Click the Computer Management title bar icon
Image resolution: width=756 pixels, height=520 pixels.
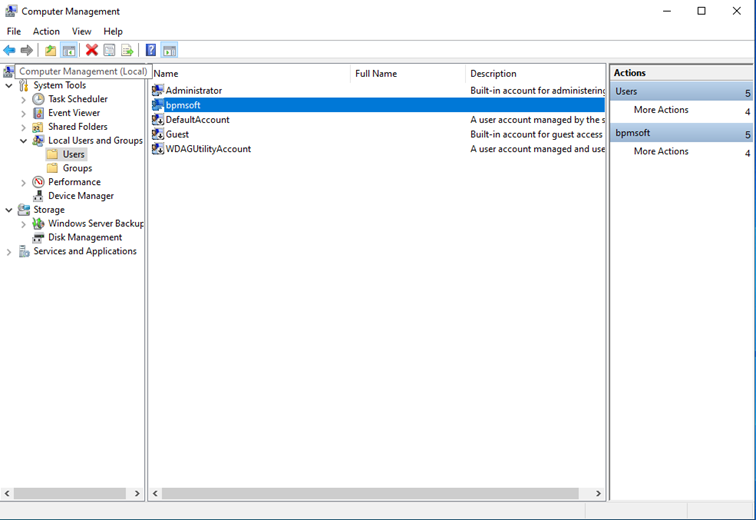point(11,11)
